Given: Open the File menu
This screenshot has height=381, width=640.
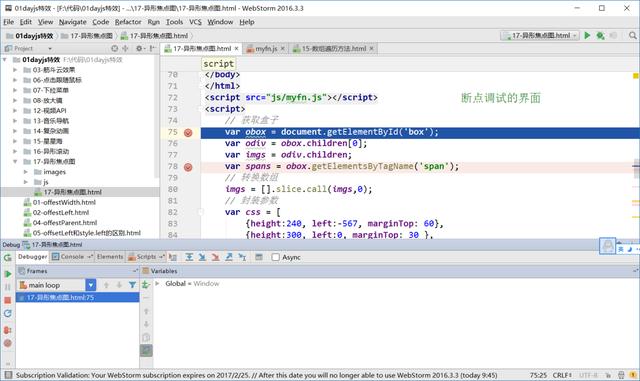Looking at the screenshot, I should click(x=9, y=22).
